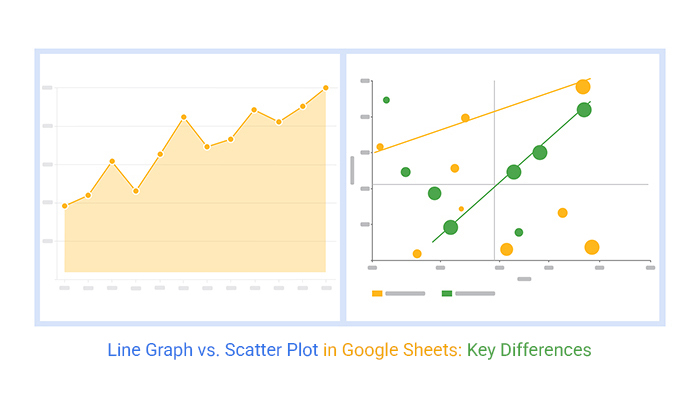698x400 pixels.
Task: Click green bubble at bottom of green trendline
Action: [x=450, y=227]
